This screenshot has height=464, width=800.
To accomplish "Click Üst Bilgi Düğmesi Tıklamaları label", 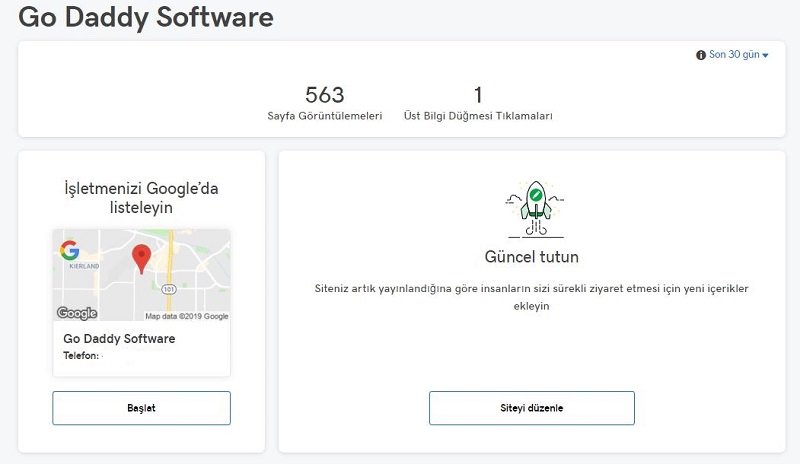I will click(x=478, y=116).
